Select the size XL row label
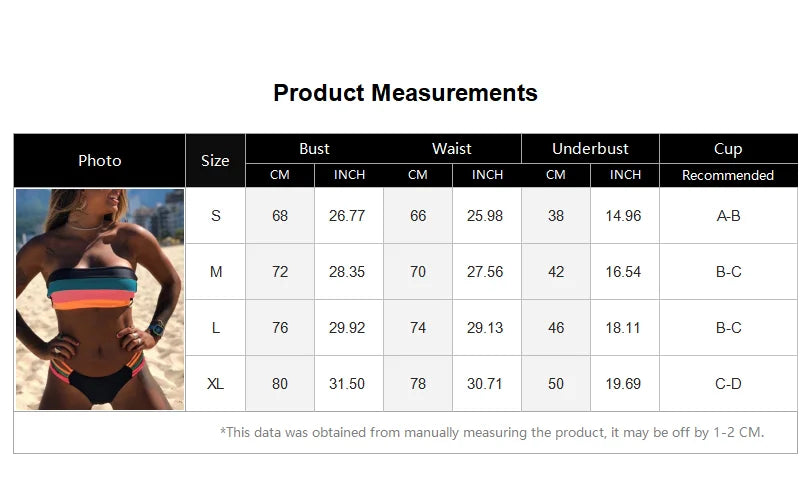The height and width of the screenshot is (482, 810). coord(215,383)
